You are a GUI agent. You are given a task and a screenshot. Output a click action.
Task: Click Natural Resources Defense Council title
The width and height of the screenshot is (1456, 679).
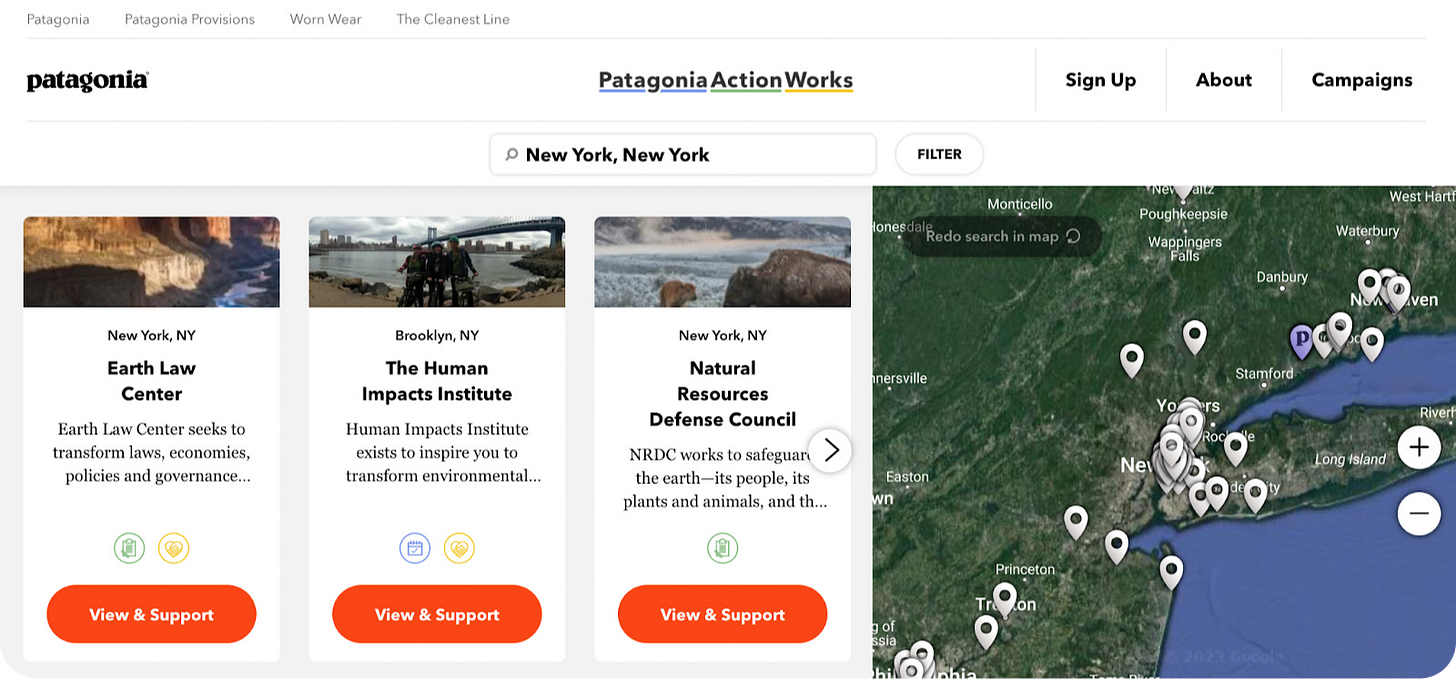coord(723,394)
